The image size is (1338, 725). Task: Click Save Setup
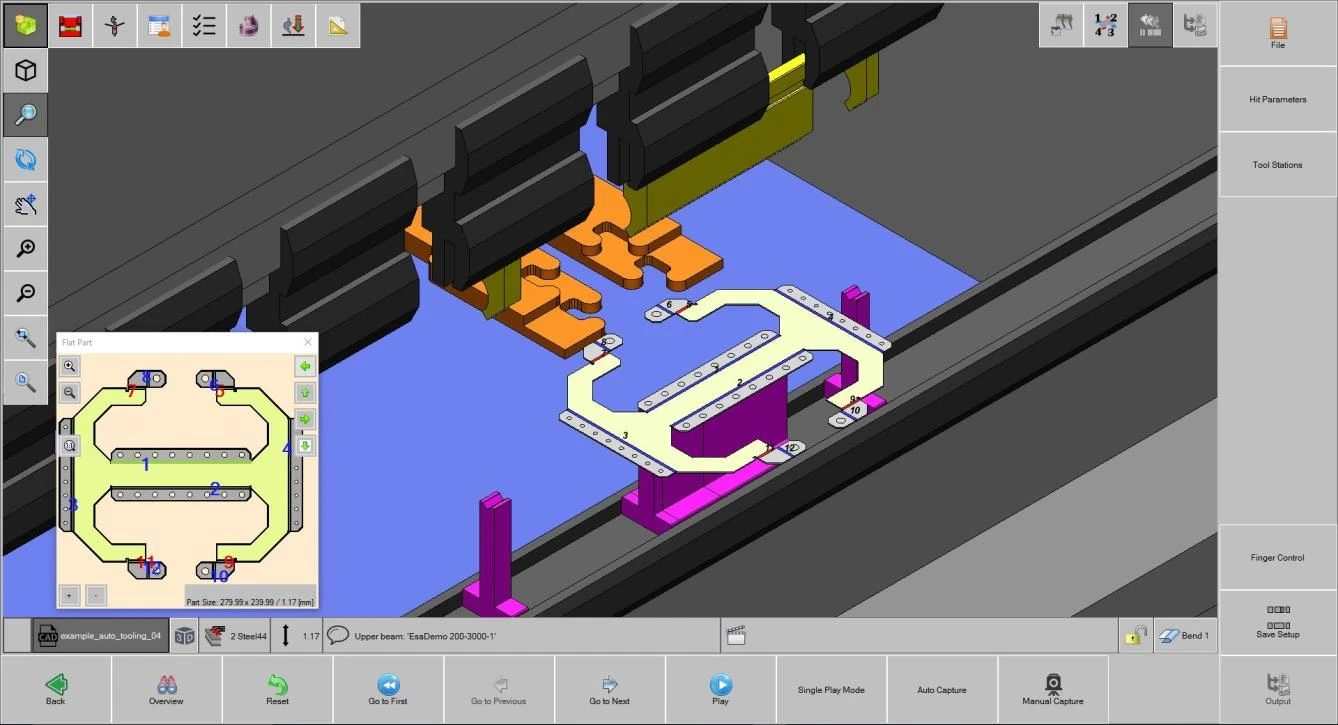[1278, 622]
